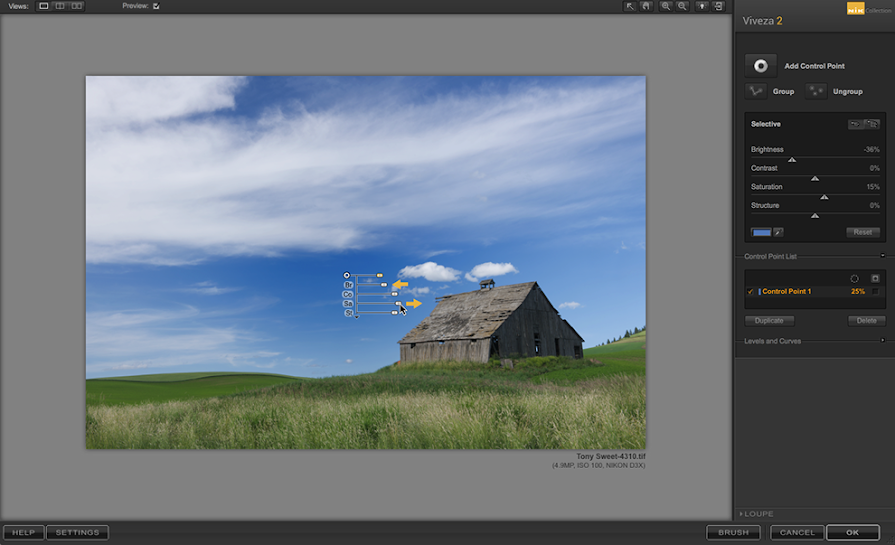This screenshot has height=545, width=895.
Task: Pick the eyedropper color picker tool
Action: tap(778, 232)
